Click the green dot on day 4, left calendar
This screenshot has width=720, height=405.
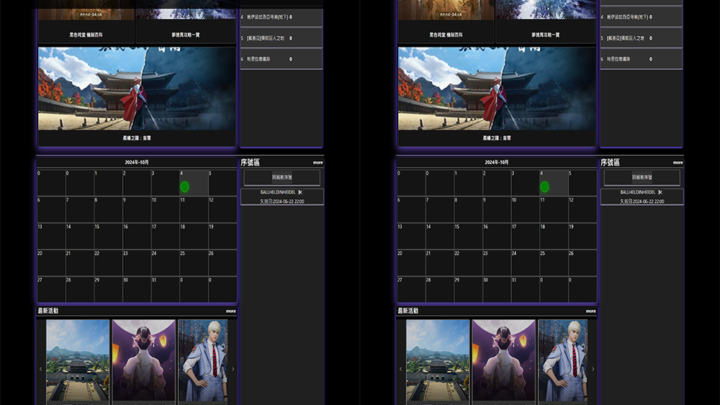[184, 186]
